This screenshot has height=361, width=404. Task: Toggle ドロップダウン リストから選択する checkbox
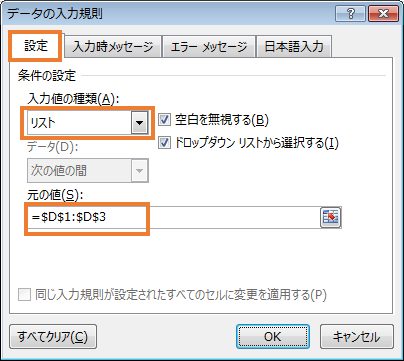(x=164, y=143)
